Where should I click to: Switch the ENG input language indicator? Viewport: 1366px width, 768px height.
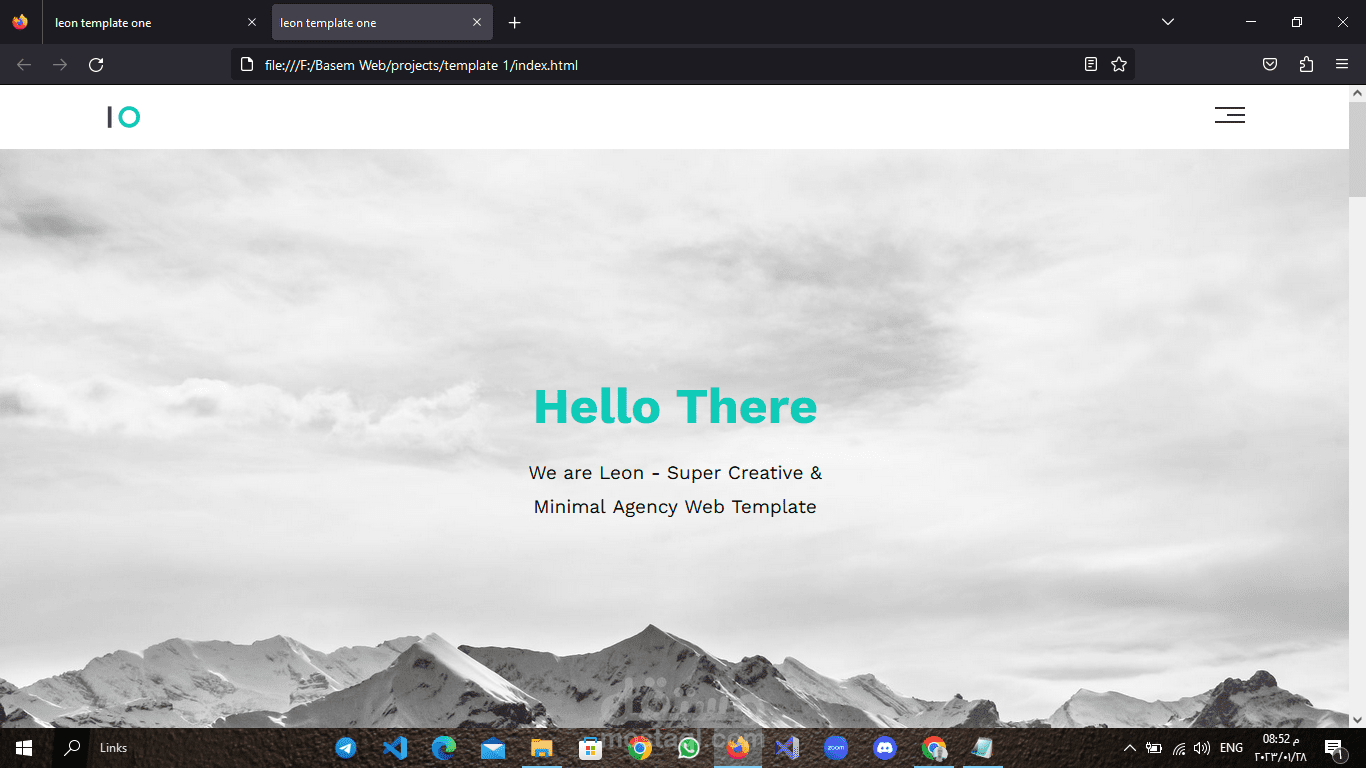[1232, 748]
